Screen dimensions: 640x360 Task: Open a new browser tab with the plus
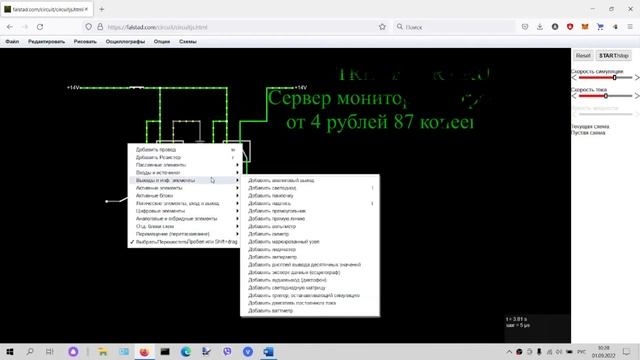click(x=102, y=9)
